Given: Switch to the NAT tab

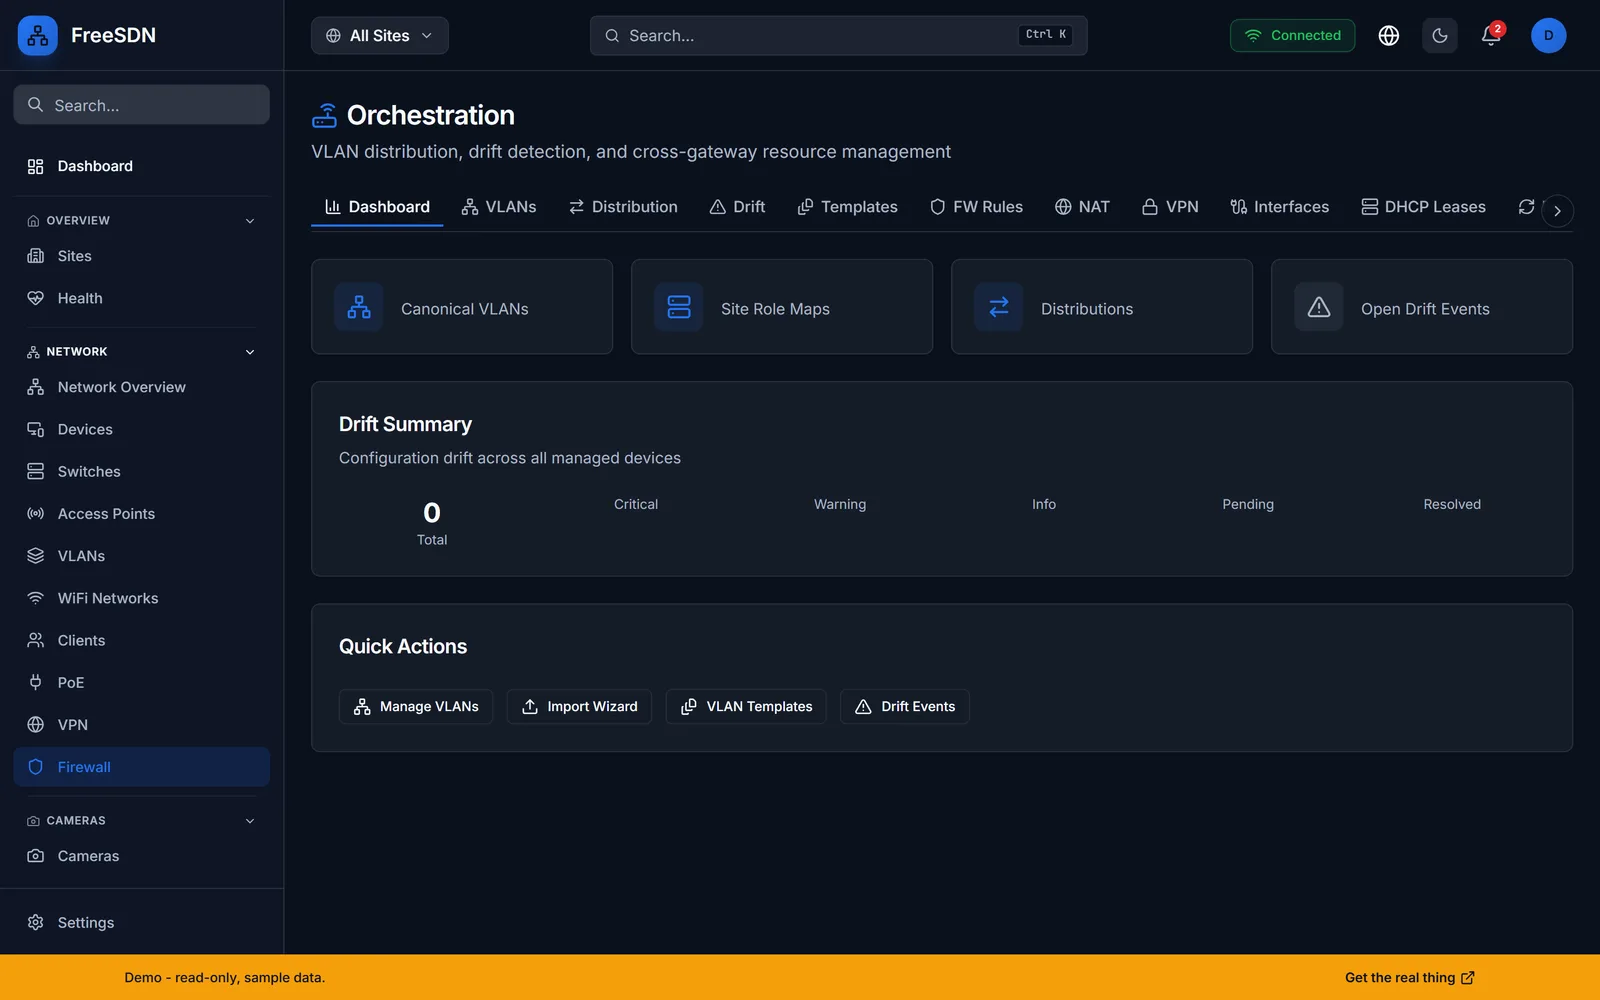Looking at the screenshot, I should tap(1082, 207).
